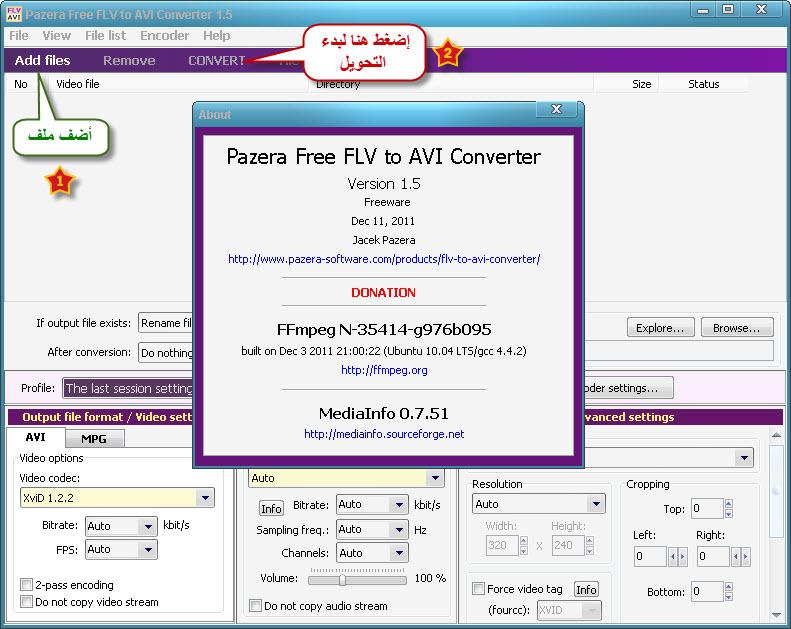Open the Video codec XviD dropdown
791x629 pixels.
pyautogui.click(x=117, y=498)
